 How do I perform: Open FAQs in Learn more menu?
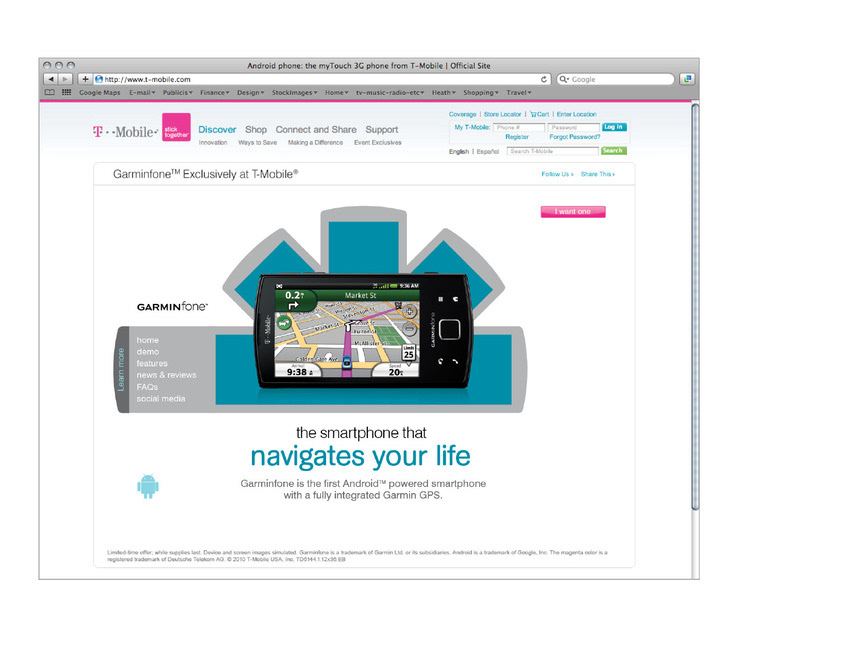point(147,387)
